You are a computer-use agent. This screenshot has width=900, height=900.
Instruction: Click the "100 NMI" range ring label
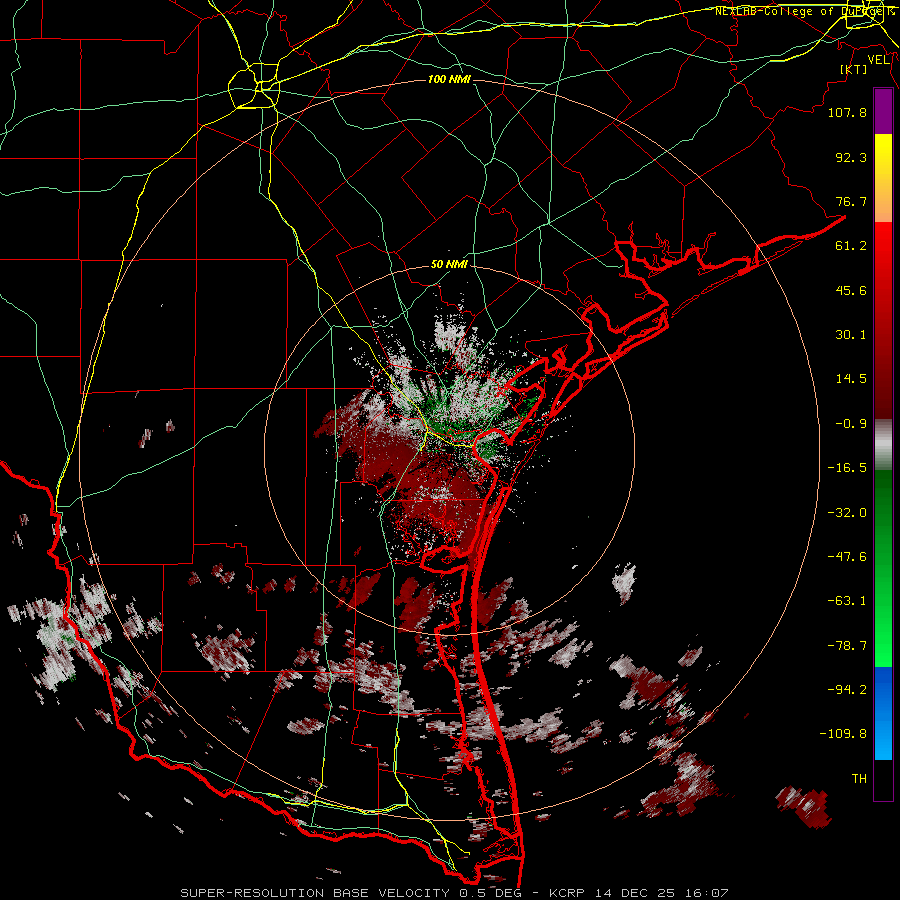(x=449, y=79)
